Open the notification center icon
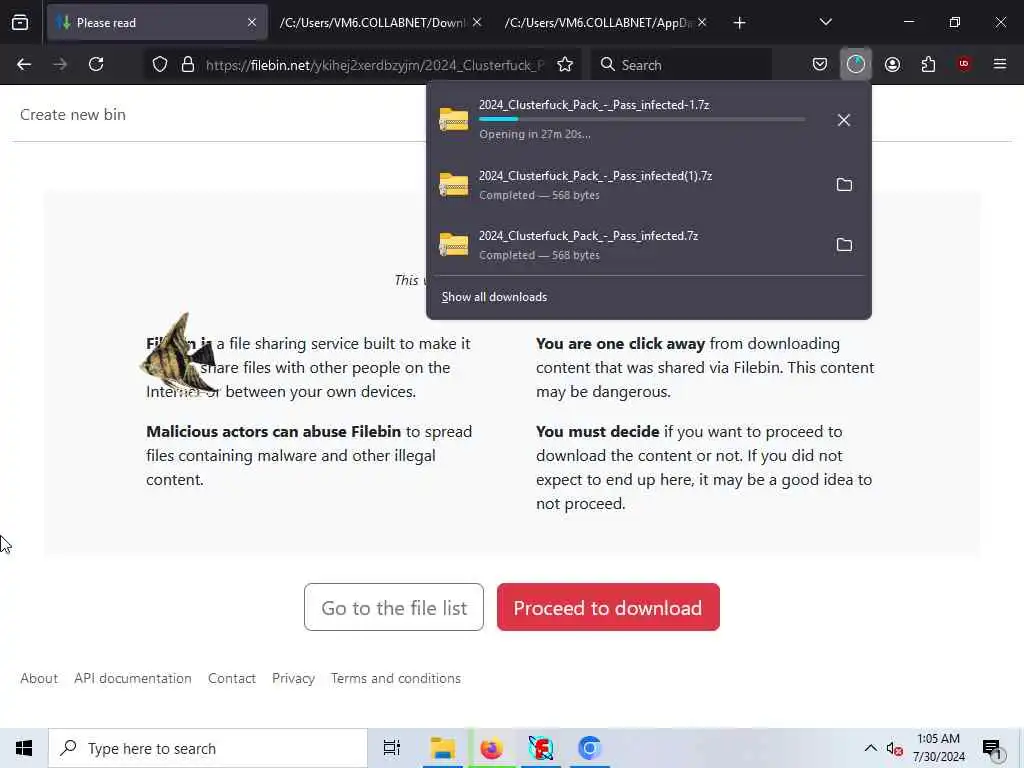 point(993,749)
